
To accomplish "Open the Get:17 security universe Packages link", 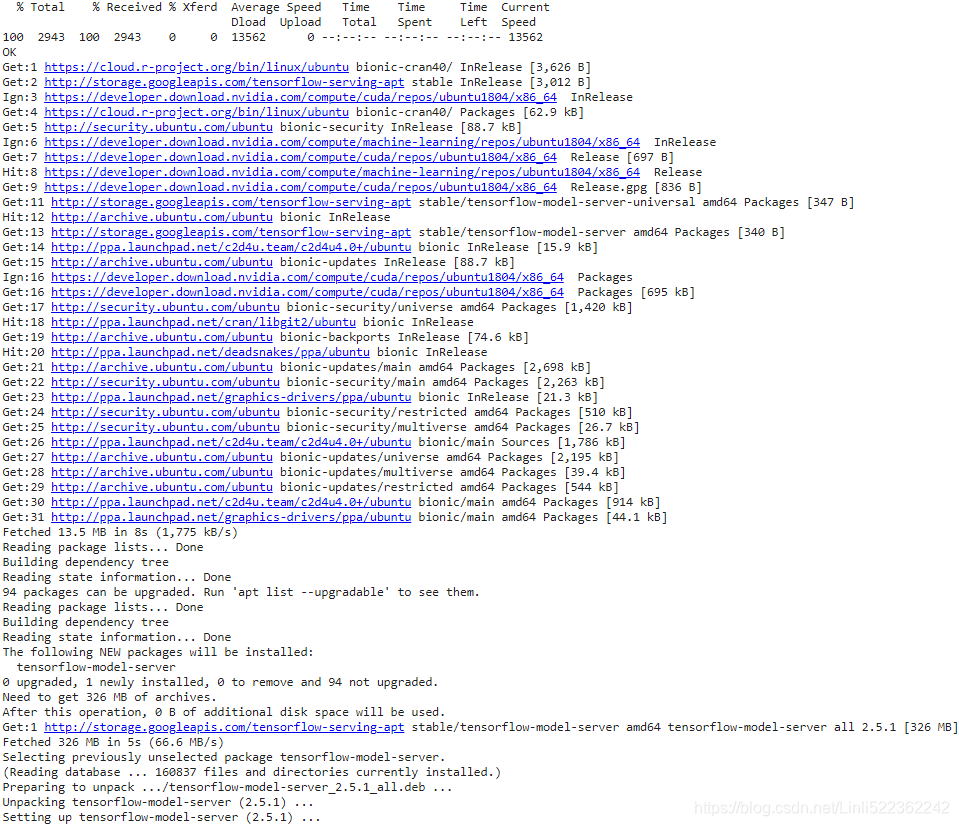I will click(165, 307).
